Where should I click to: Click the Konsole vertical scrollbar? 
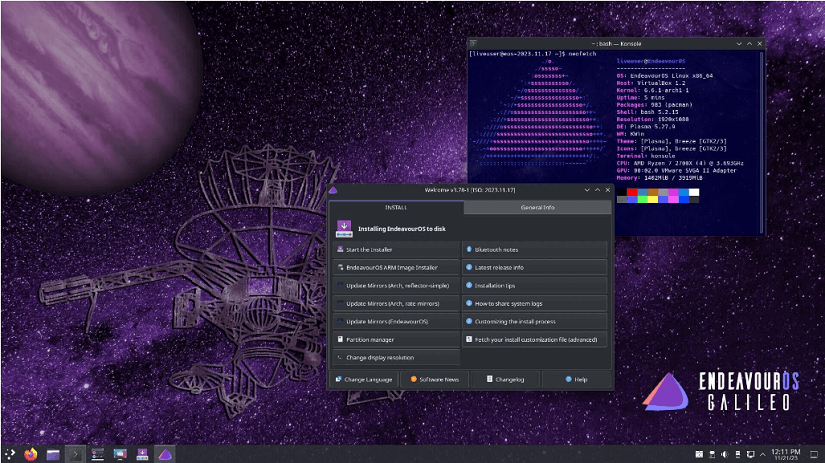pos(761,142)
